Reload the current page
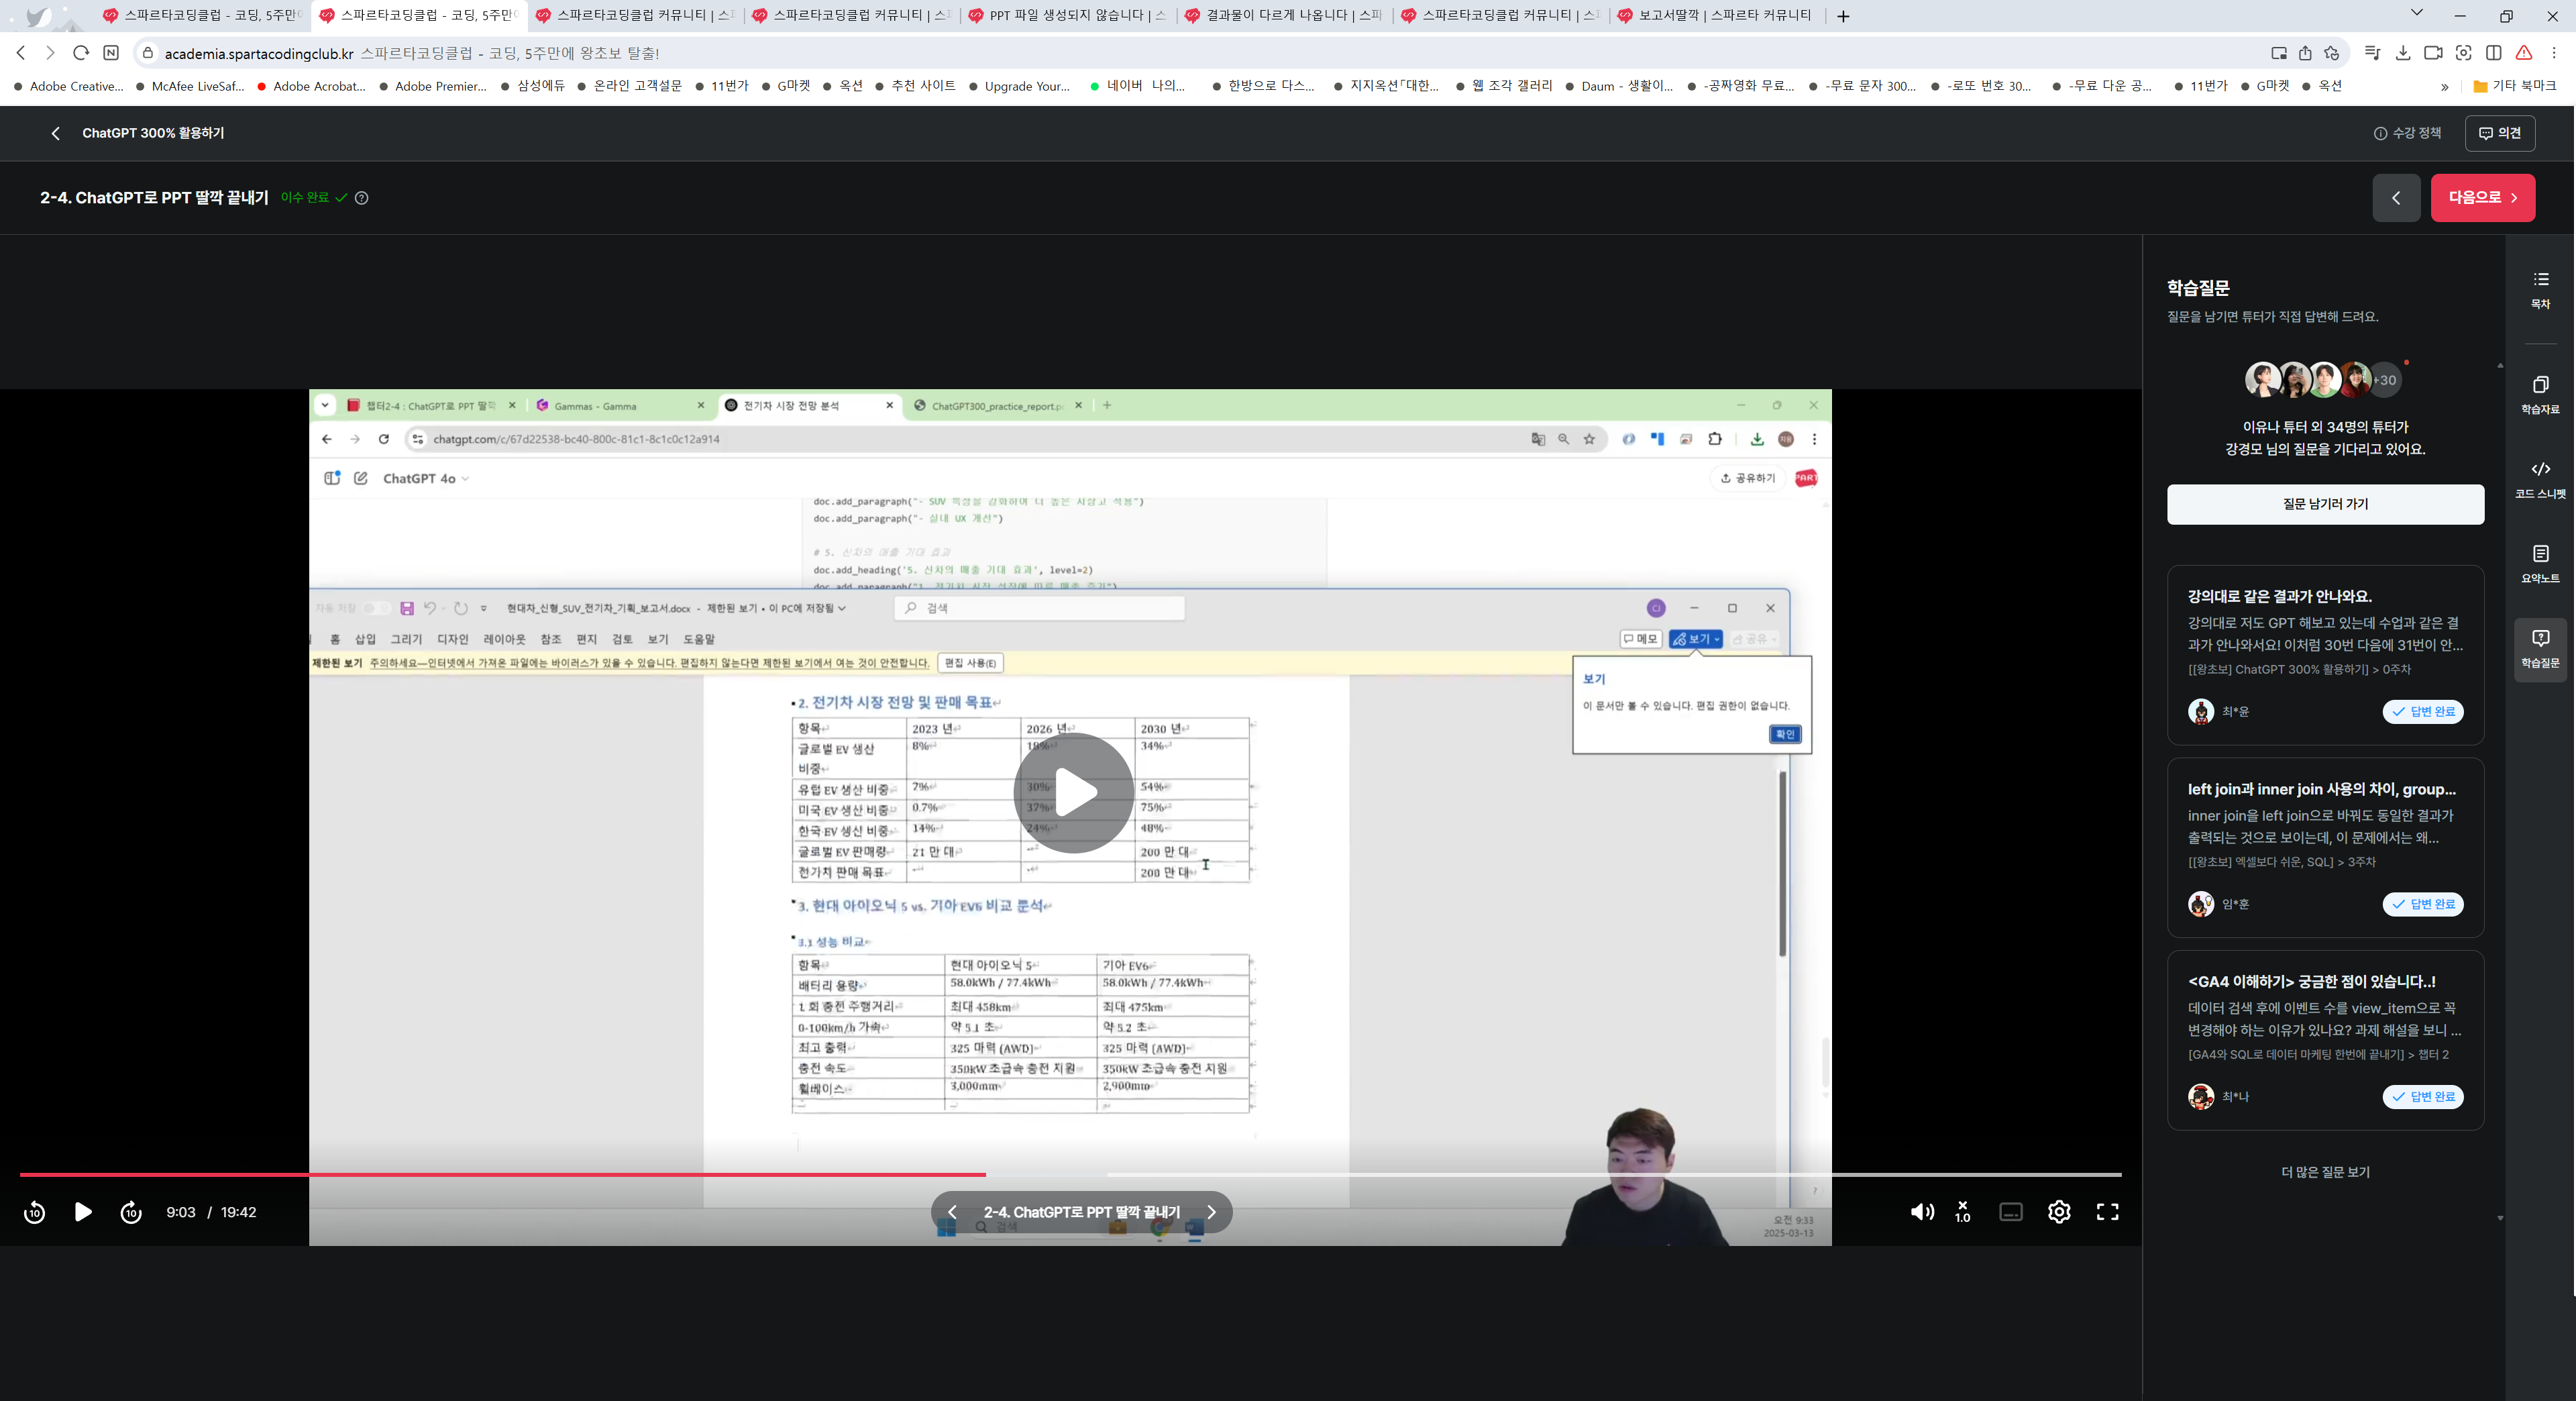Viewport: 2576px width, 1401px height. click(x=81, y=53)
